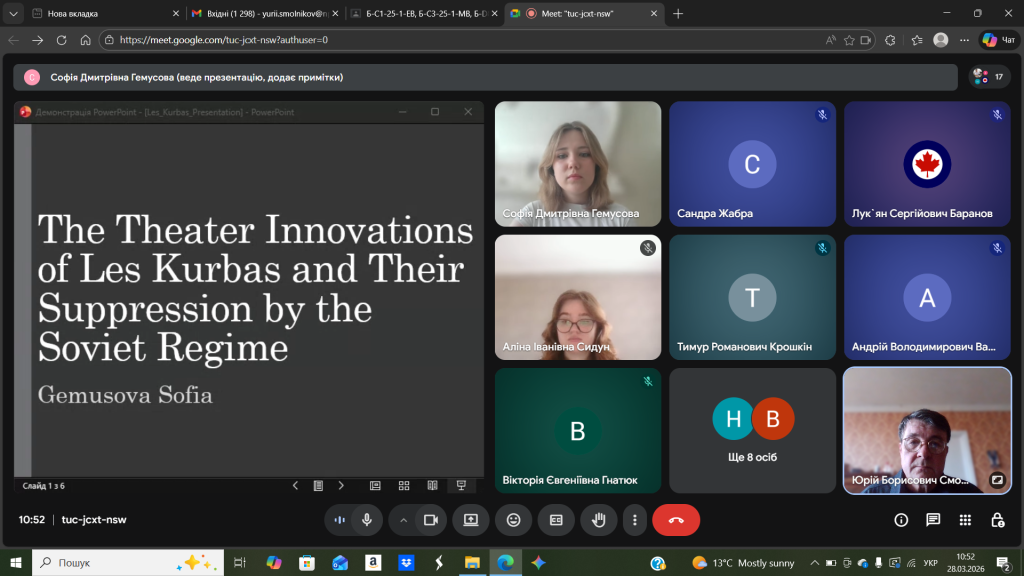The image size is (1024, 576).
Task: Open host controls lock icon
Action: pyautogui.click(x=997, y=520)
